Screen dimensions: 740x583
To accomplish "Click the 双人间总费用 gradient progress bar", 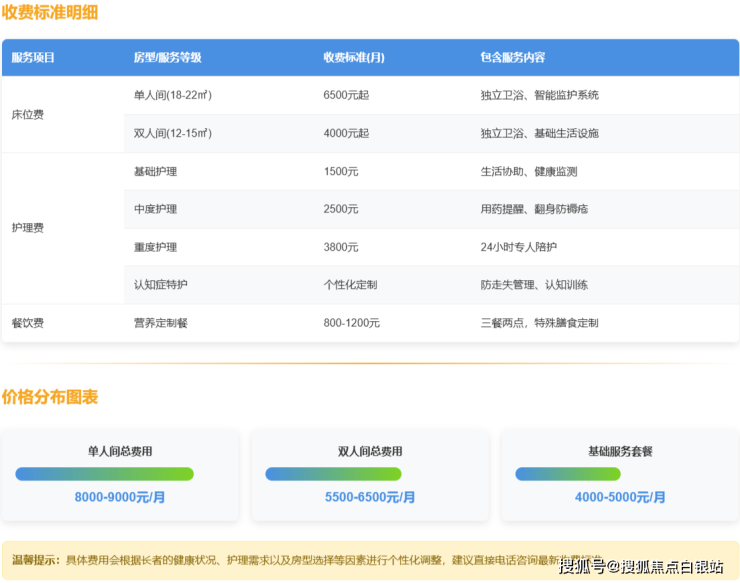I will 333,474.
